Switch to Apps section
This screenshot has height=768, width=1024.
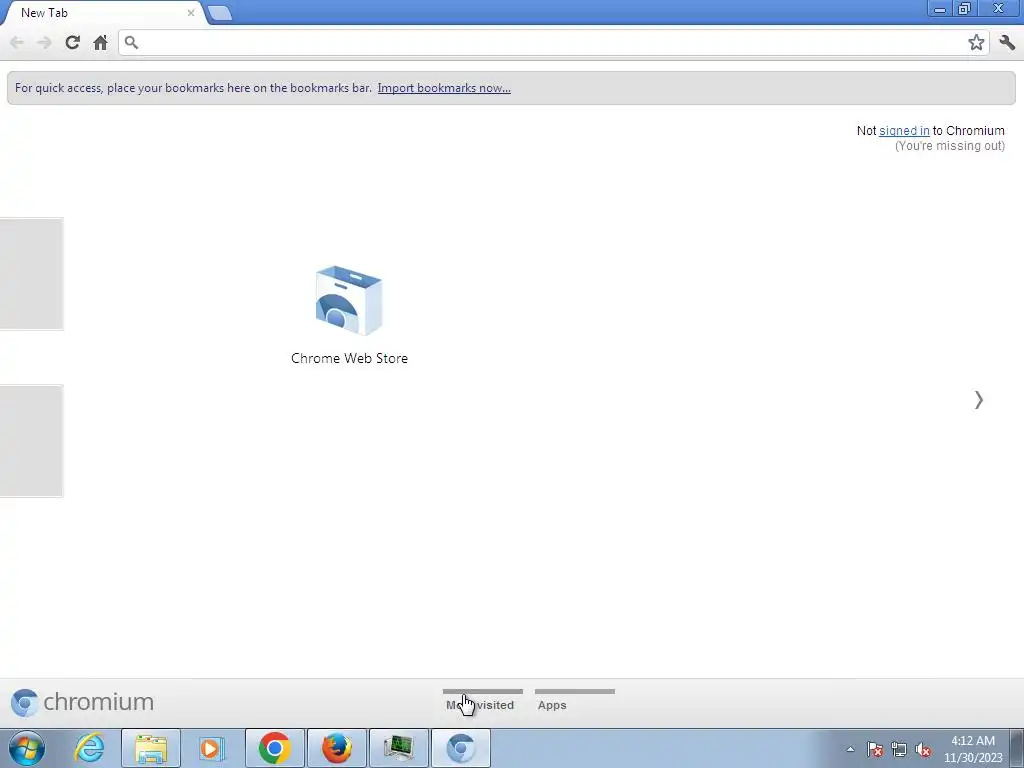[575, 701]
